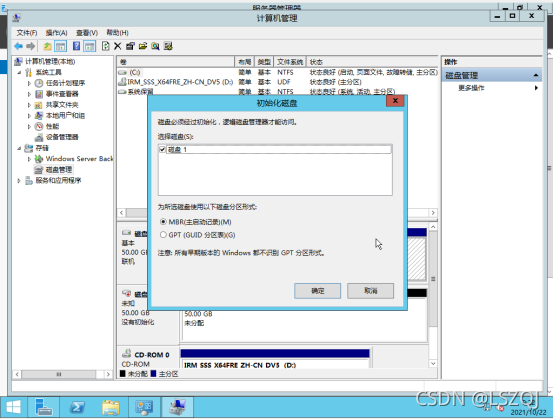Select the MBR(主启动记录) radio button
Image resolution: width=554 pixels, height=420 pixels.
(163, 222)
